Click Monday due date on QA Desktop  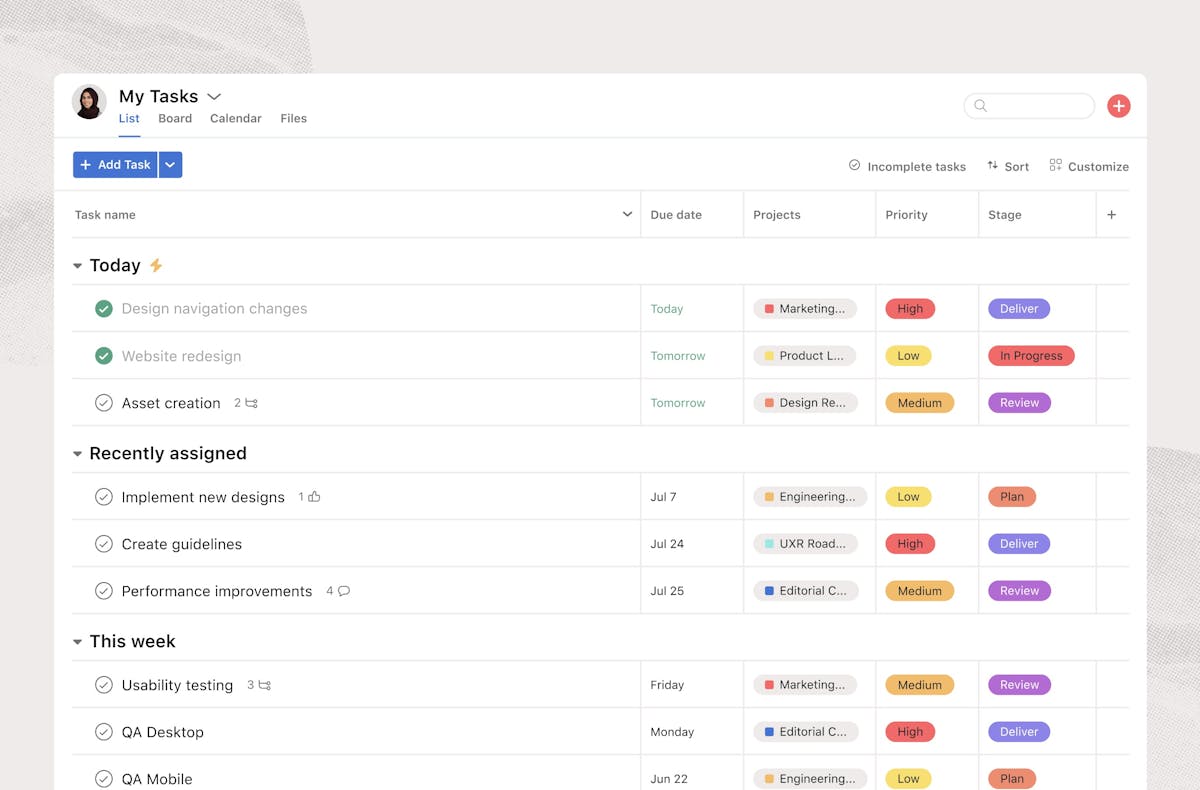coord(672,732)
